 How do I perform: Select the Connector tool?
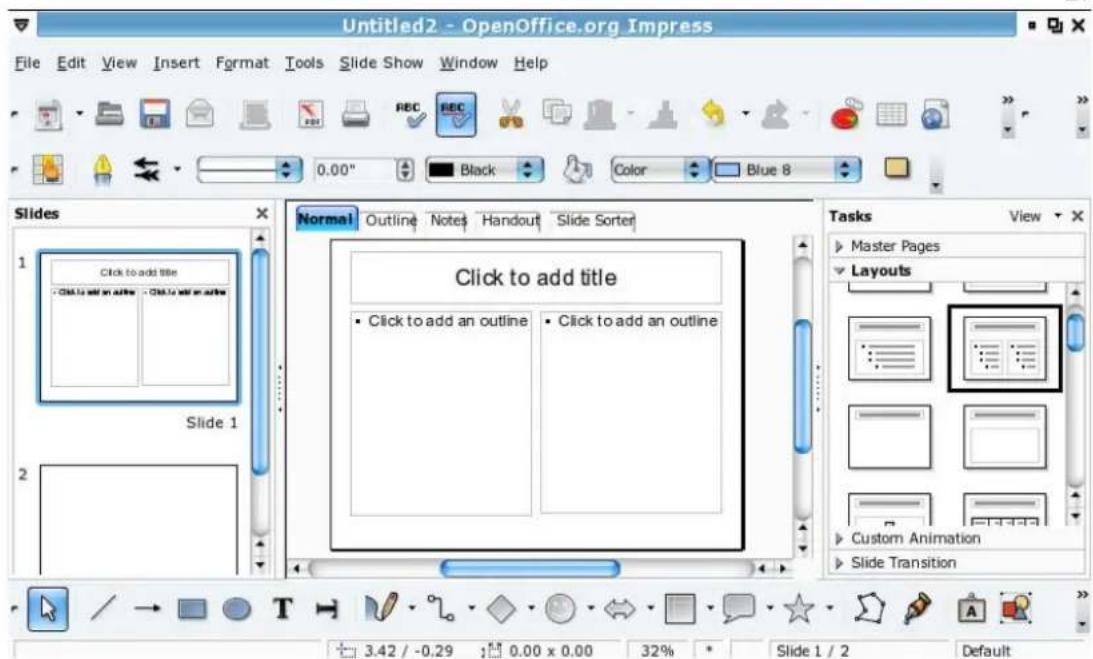441,609
